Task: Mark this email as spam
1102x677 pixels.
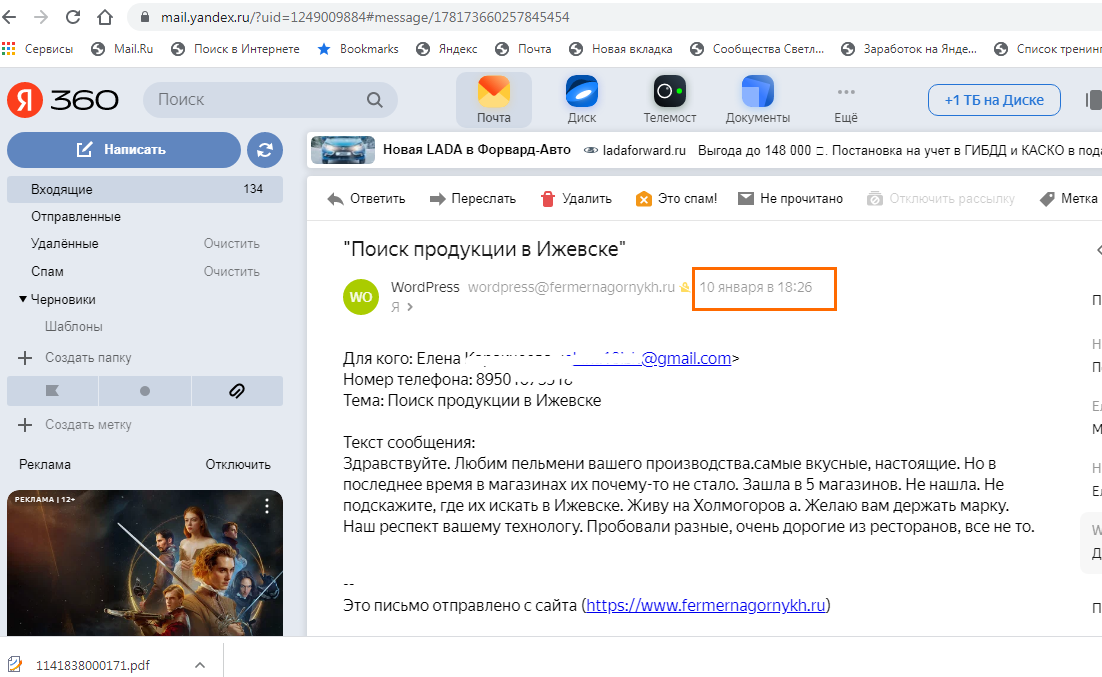Action: tap(644, 199)
